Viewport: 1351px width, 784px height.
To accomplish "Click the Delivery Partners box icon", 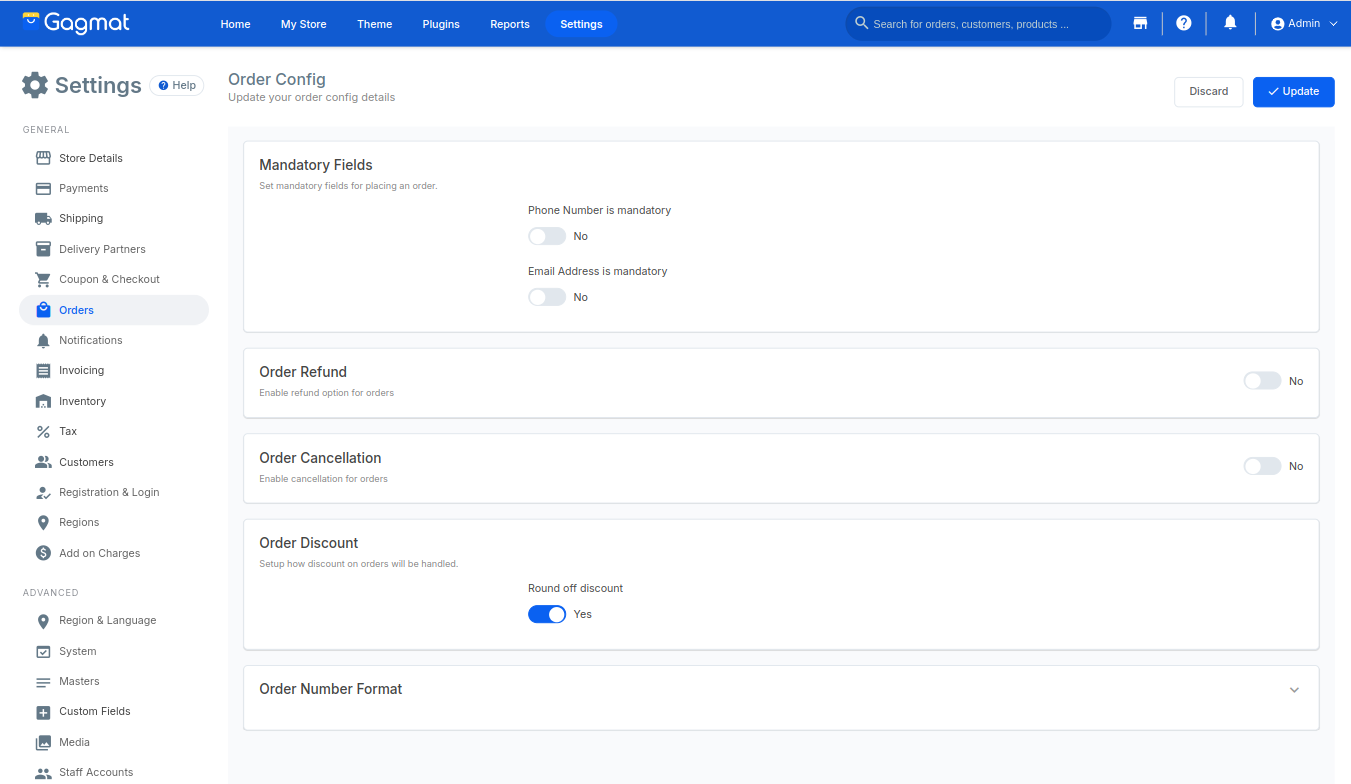I will [x=43, y=249].
